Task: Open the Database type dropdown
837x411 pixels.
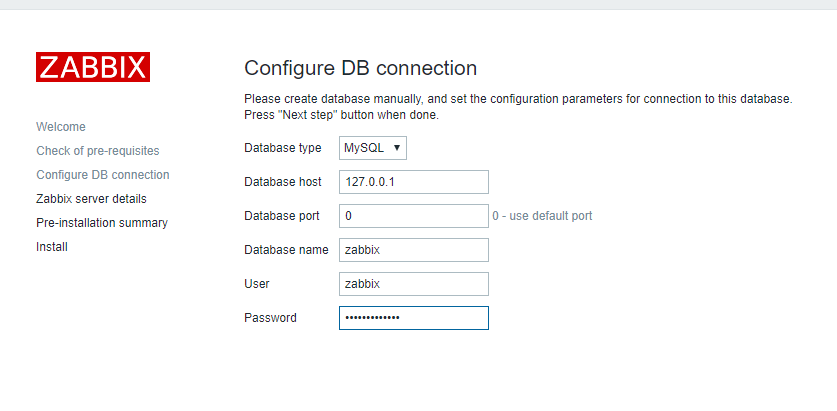Action: click(x=373, y=148)
